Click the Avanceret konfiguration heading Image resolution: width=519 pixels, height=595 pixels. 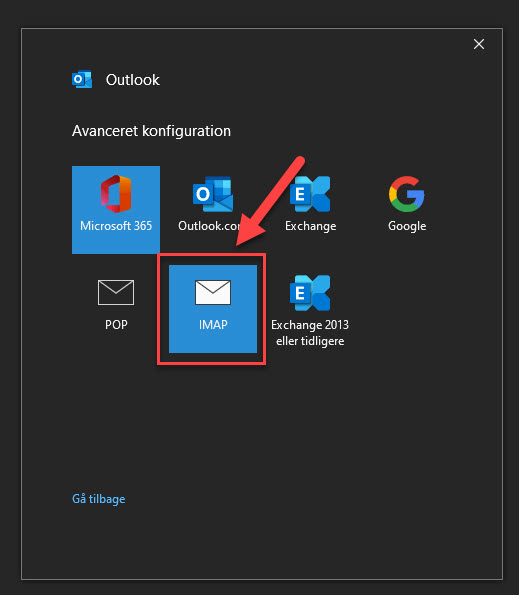pyautogui.click(x=151, y=131)
